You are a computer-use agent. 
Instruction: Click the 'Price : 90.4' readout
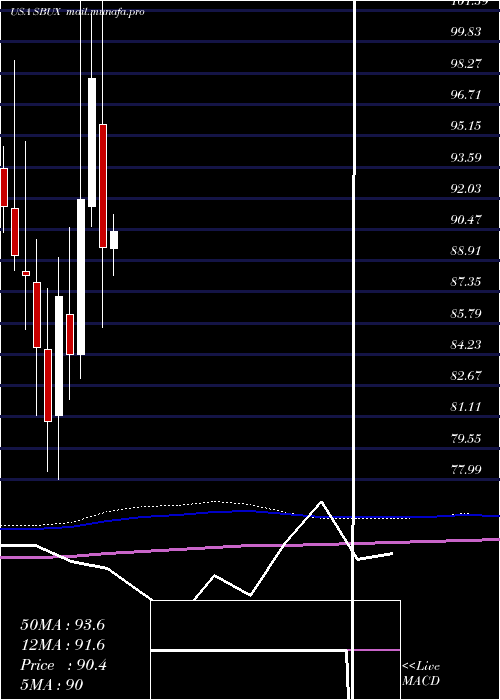63,665
